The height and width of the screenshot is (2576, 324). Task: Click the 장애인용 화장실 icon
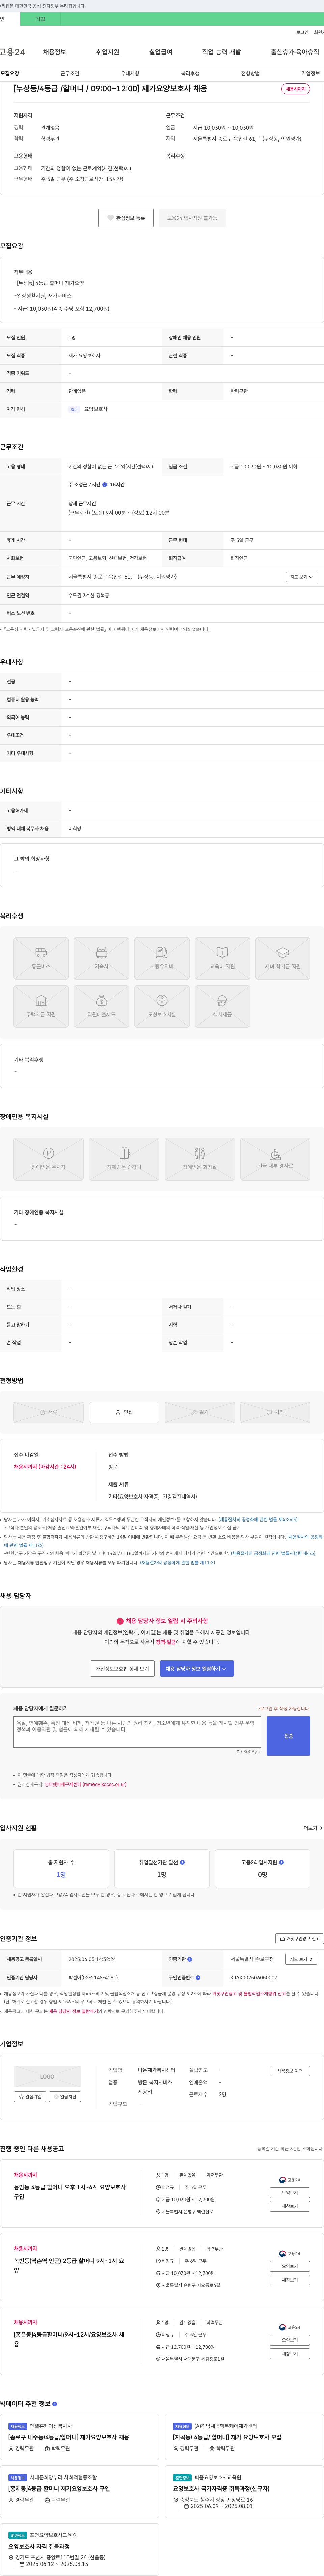coord(200,1159)
